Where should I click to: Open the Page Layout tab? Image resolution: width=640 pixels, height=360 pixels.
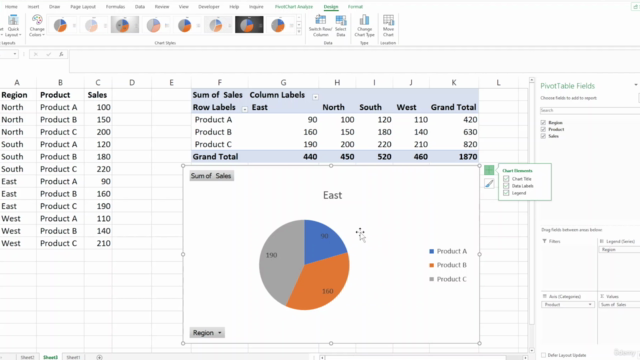pos(83,7)
